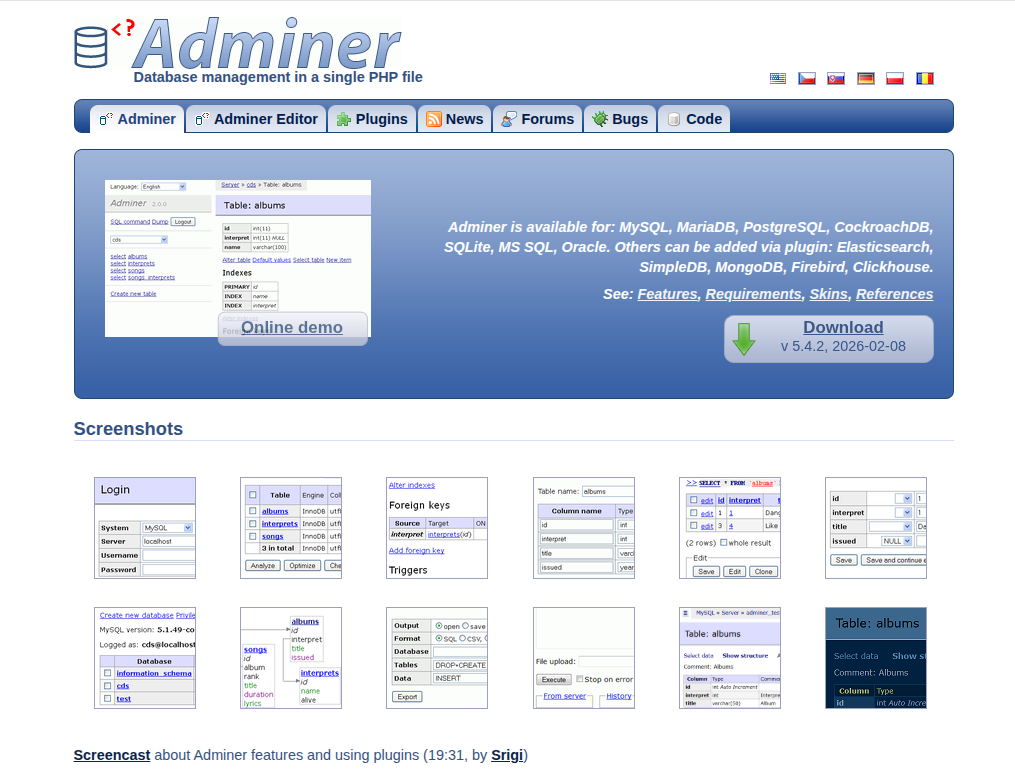Click the green download arrow icon
The image size is (1015, 773).
(745, 338)
